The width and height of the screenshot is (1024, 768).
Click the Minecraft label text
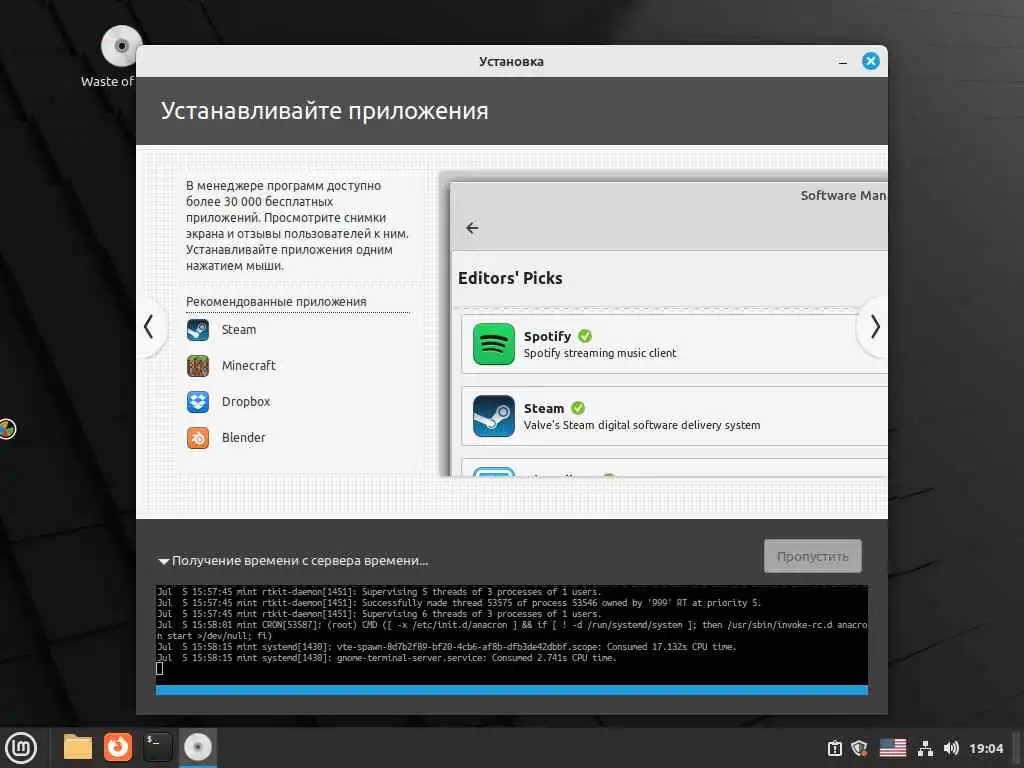pos(249,366)
